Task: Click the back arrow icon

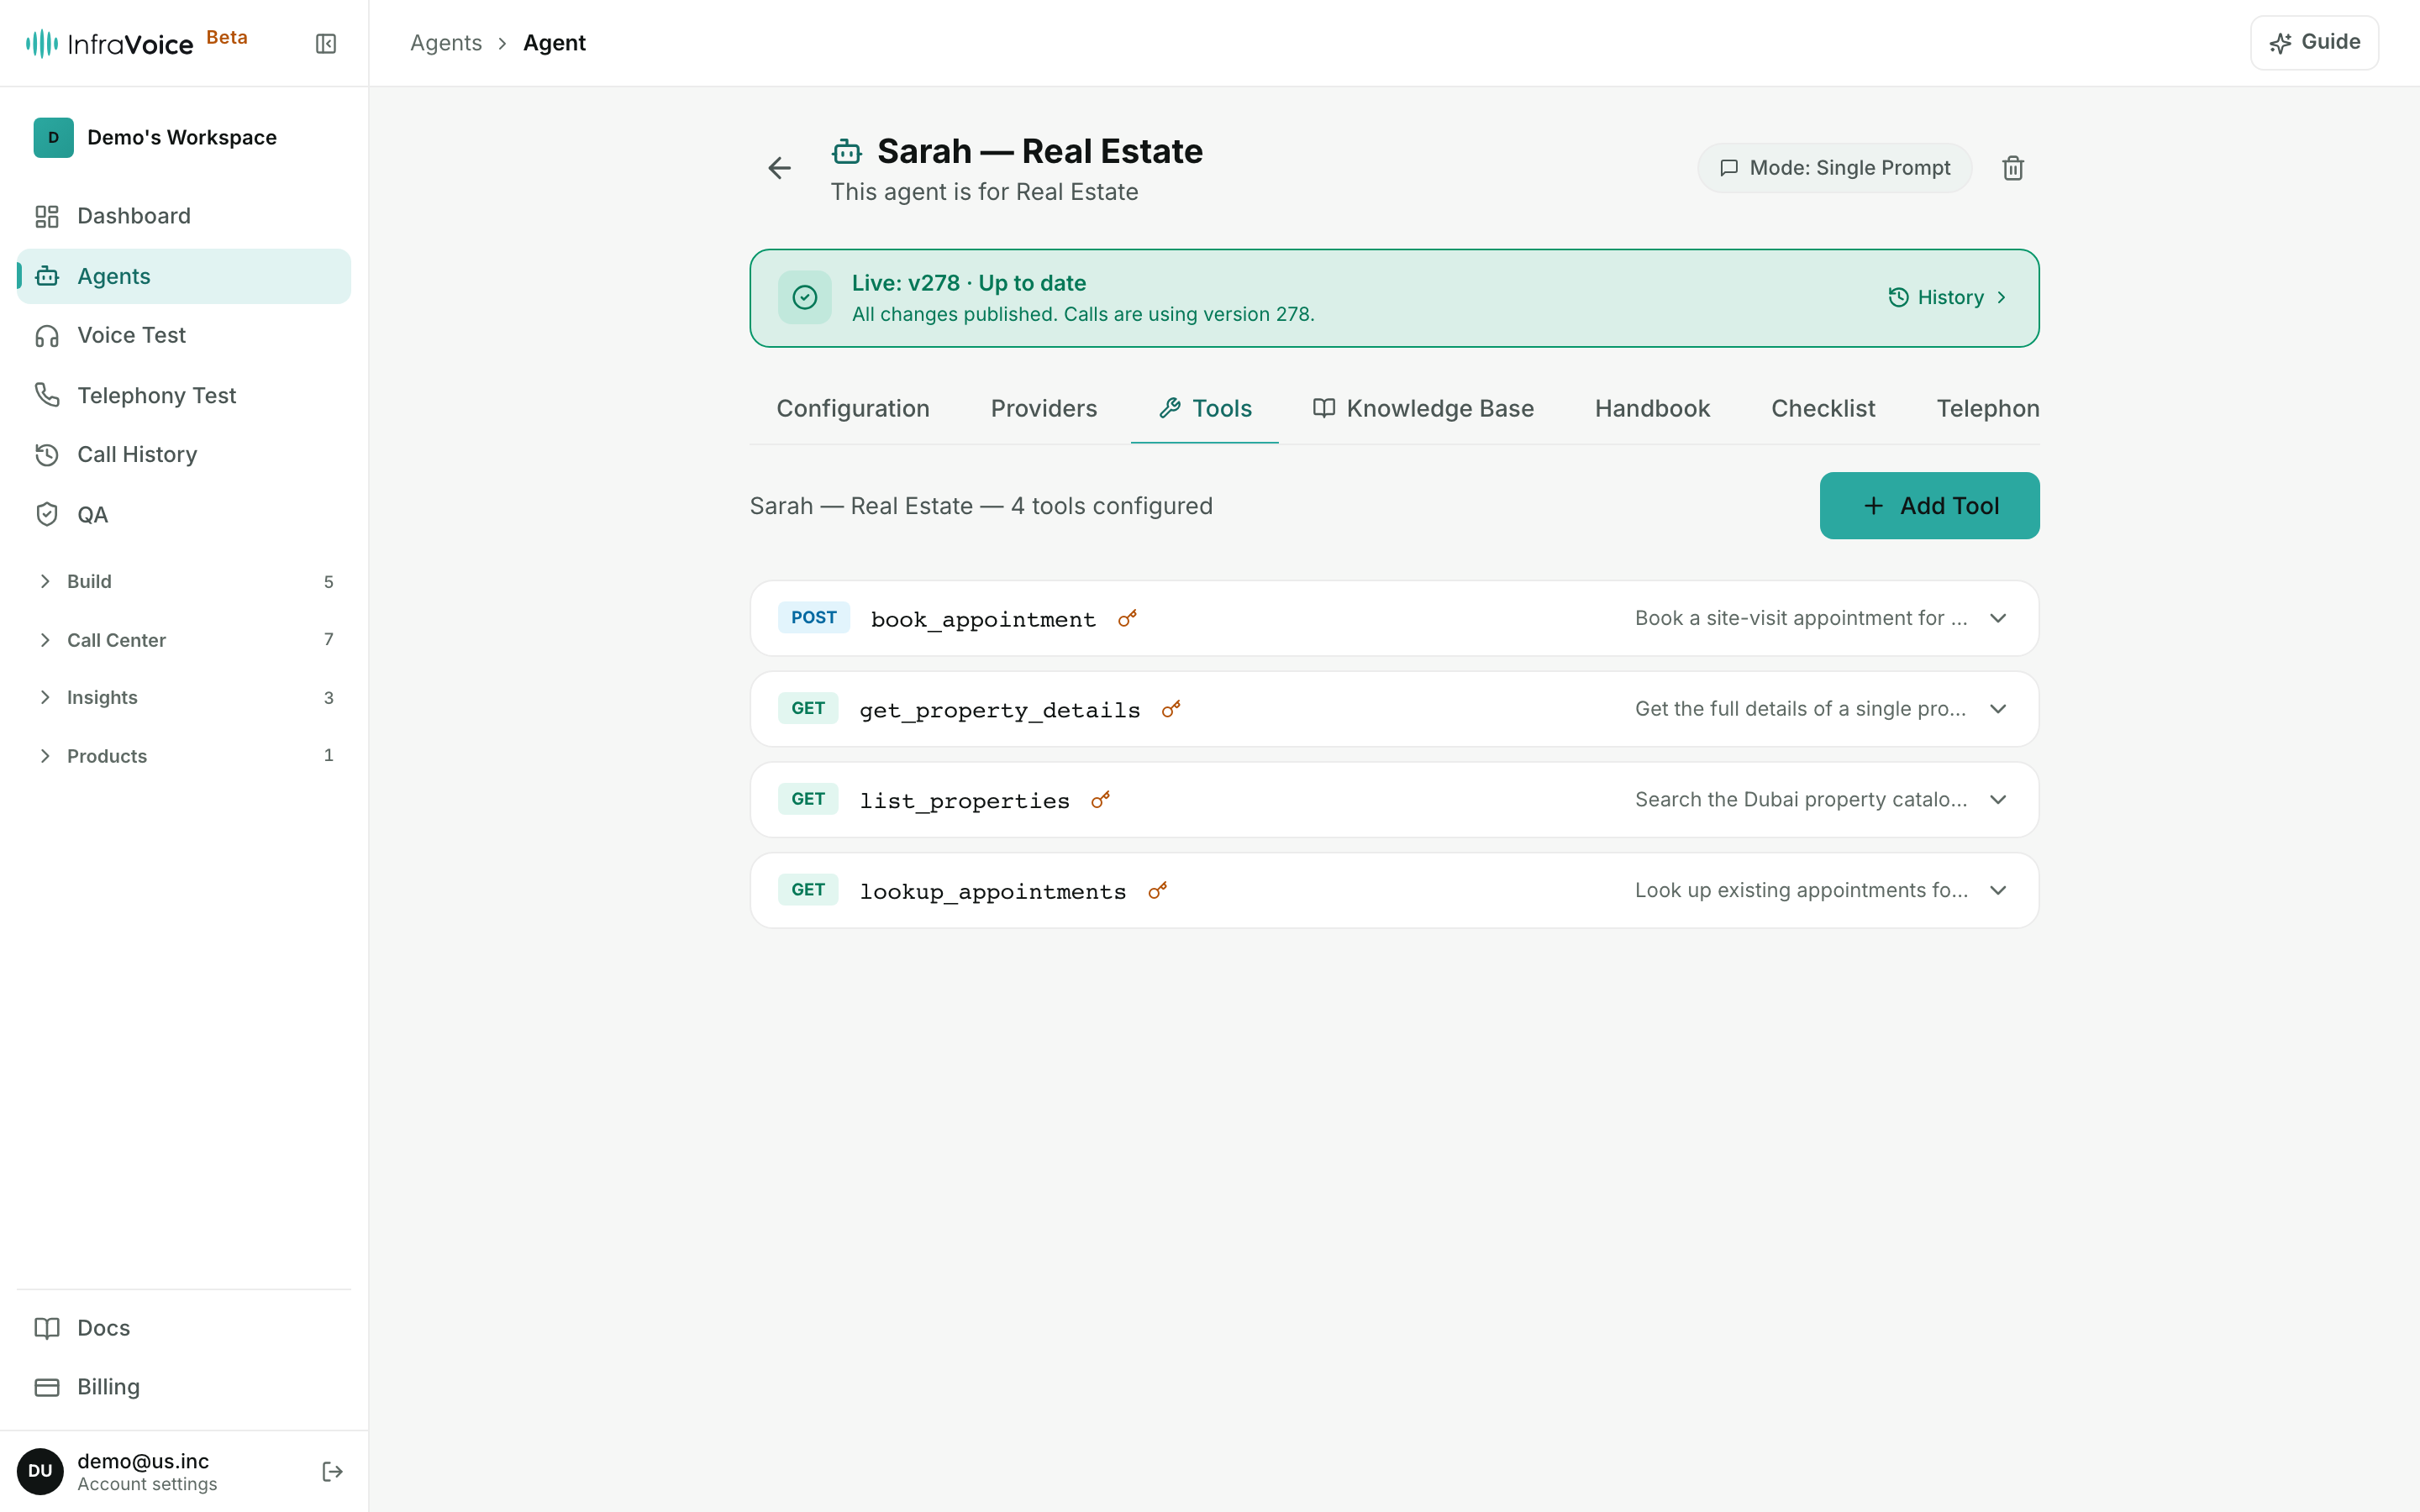Action: (x=780, y=168)
